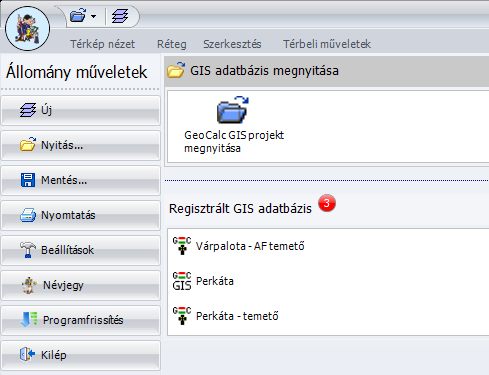Screen dimensions: 489x375
Task: Open the Térkép nézet ribbon tab
Action: click(x=102, y=44)
